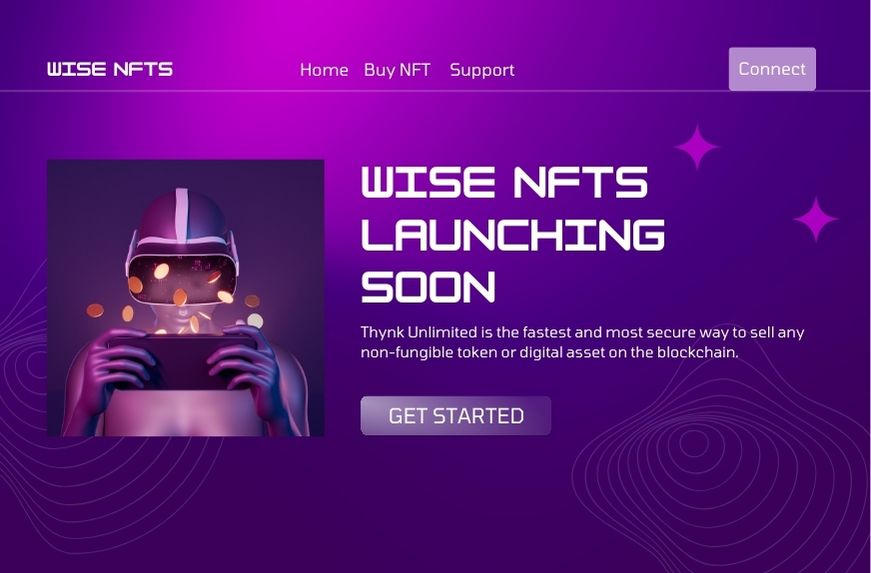Click the GET STARTED button
The width and height of the screenshot is (871, 573).
[455, 416]
